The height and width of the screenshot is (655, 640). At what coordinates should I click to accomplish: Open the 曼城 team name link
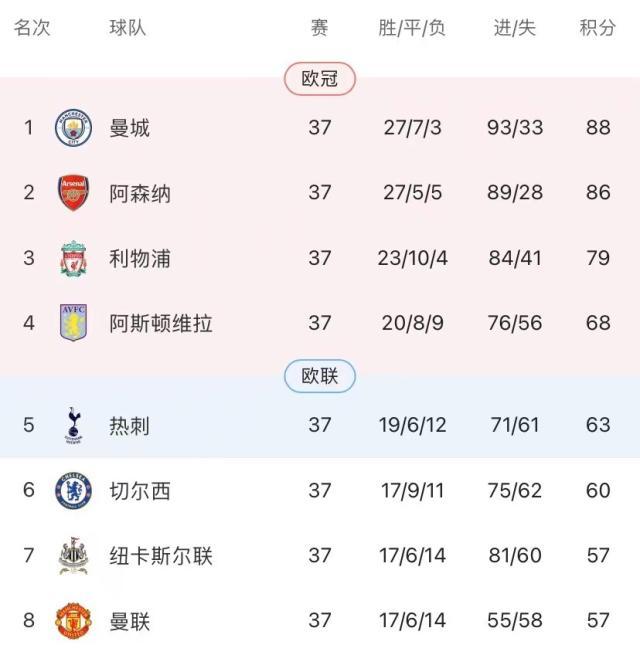[x=130, y=128]
